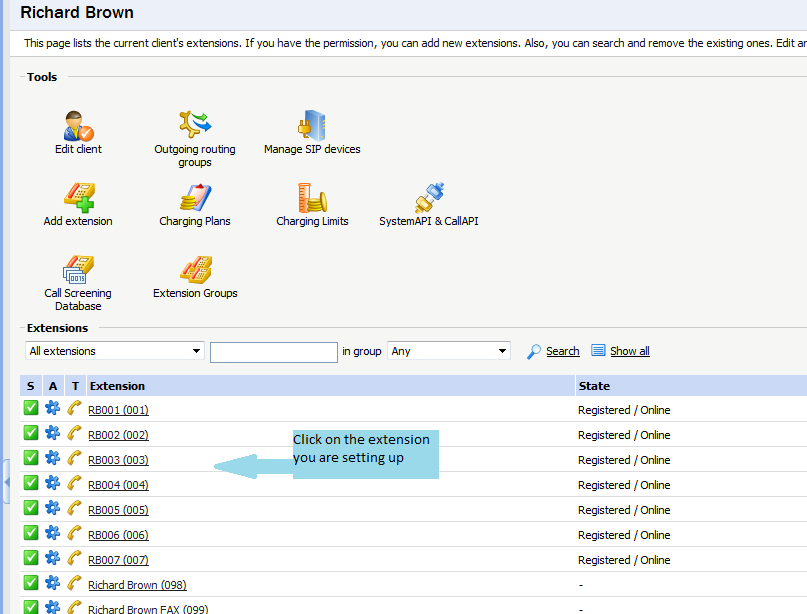Click the S column header

point(31,386)
